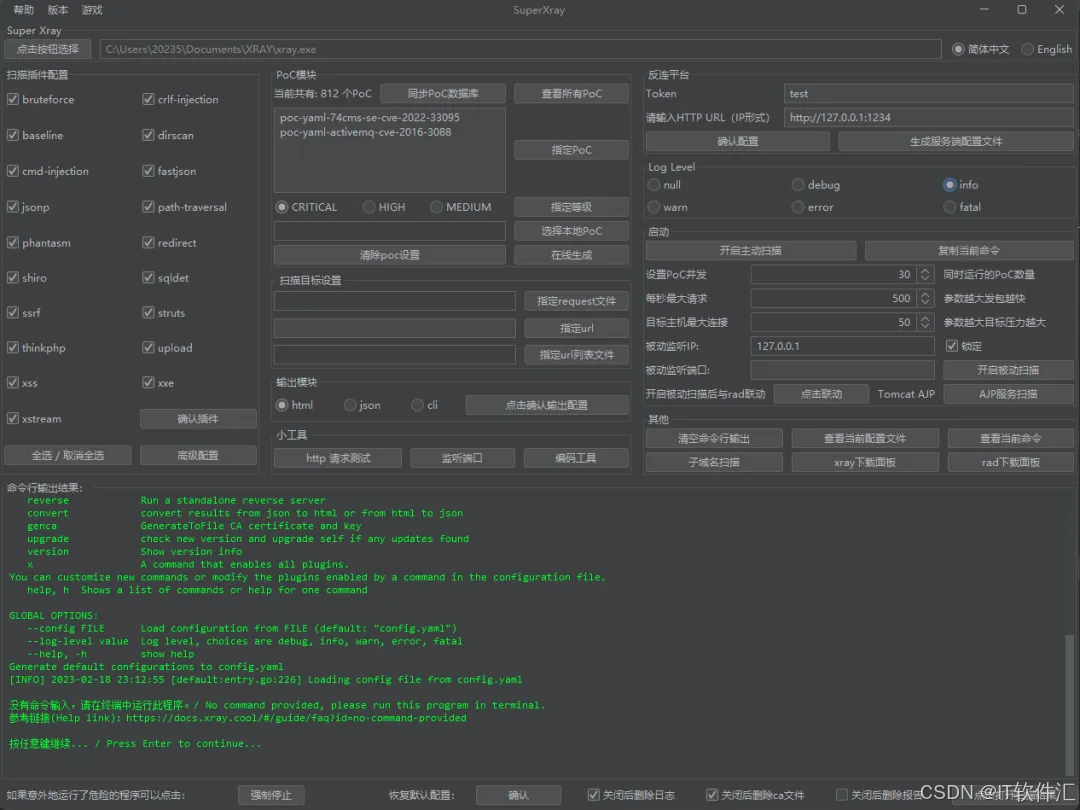This screenshot has width=1080, height=810.
Task: Click 在线生成 button
Action: tap(571, 255)
